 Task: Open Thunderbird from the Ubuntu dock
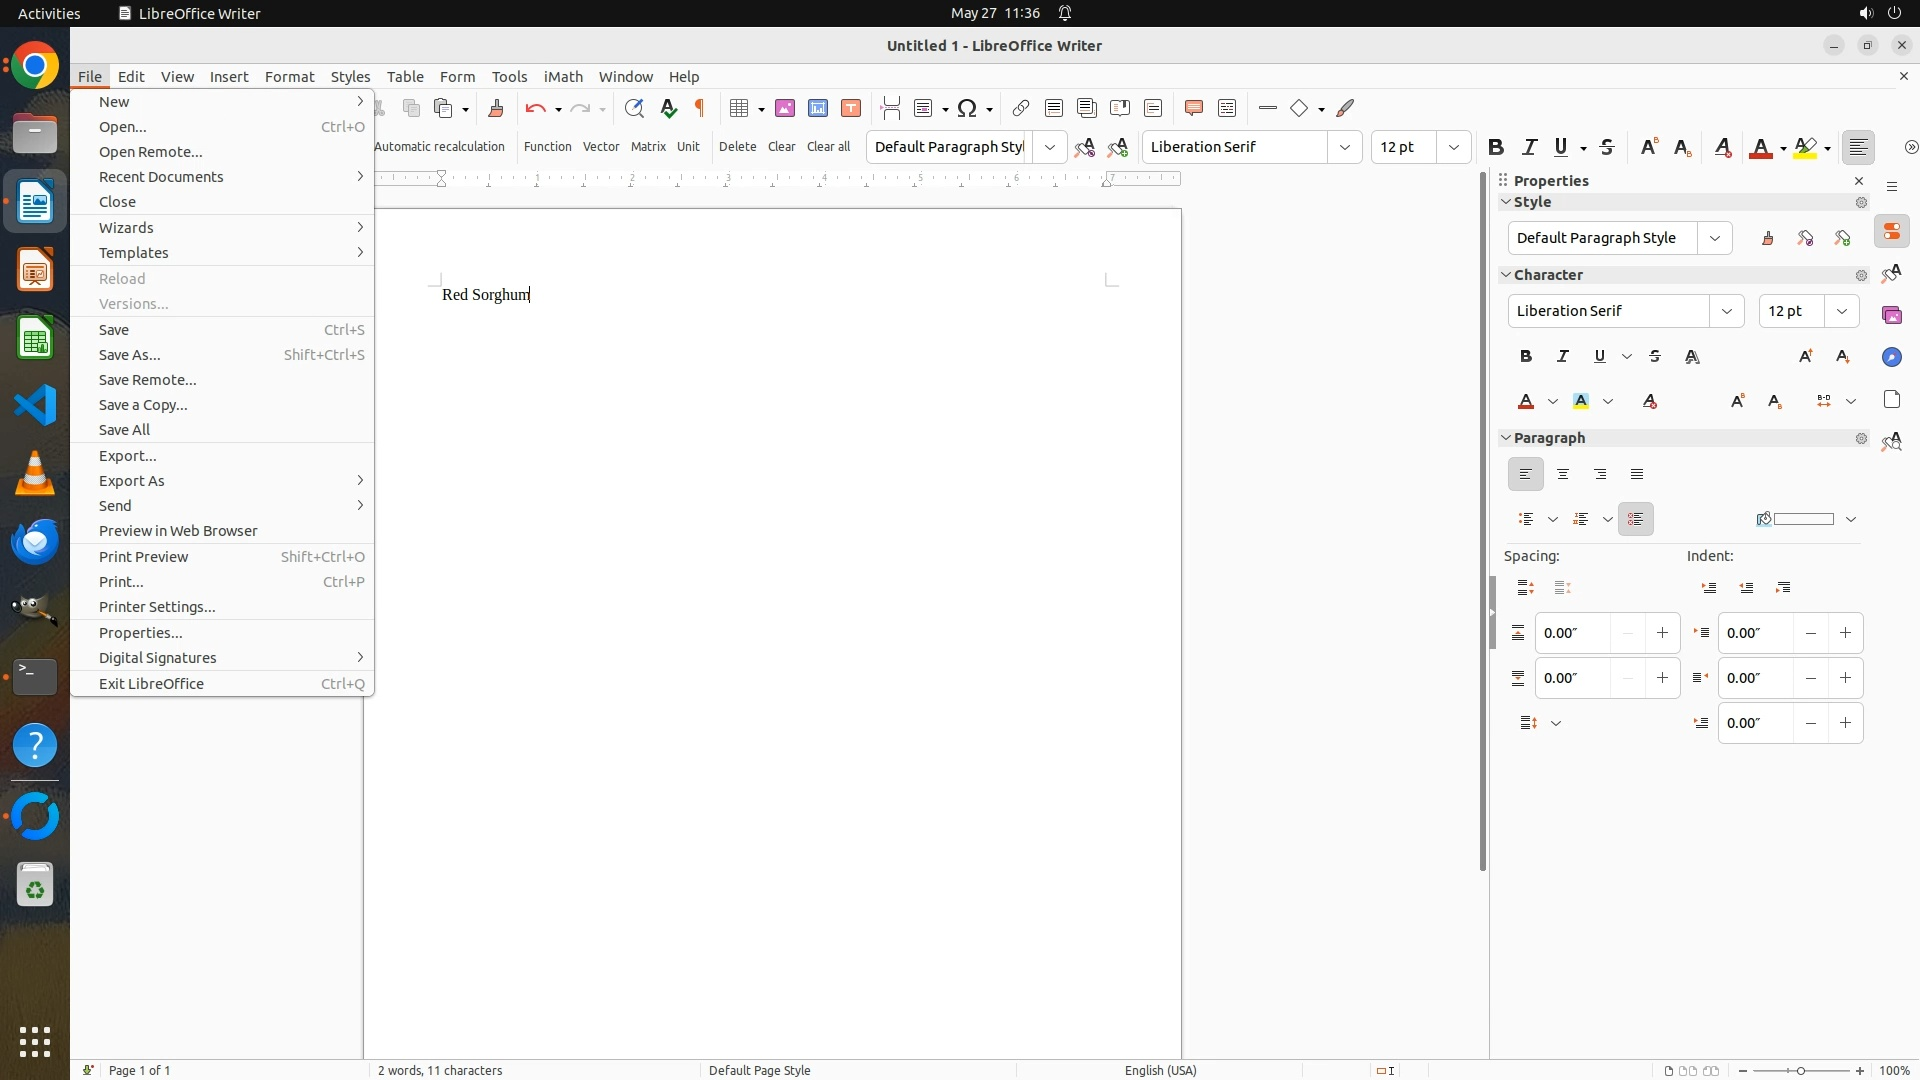[x=35, y=541]
